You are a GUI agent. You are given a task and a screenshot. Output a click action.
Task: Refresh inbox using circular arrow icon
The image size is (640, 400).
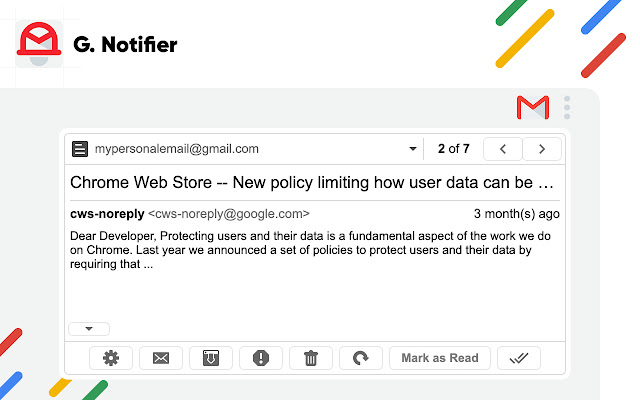pos(361,357)
